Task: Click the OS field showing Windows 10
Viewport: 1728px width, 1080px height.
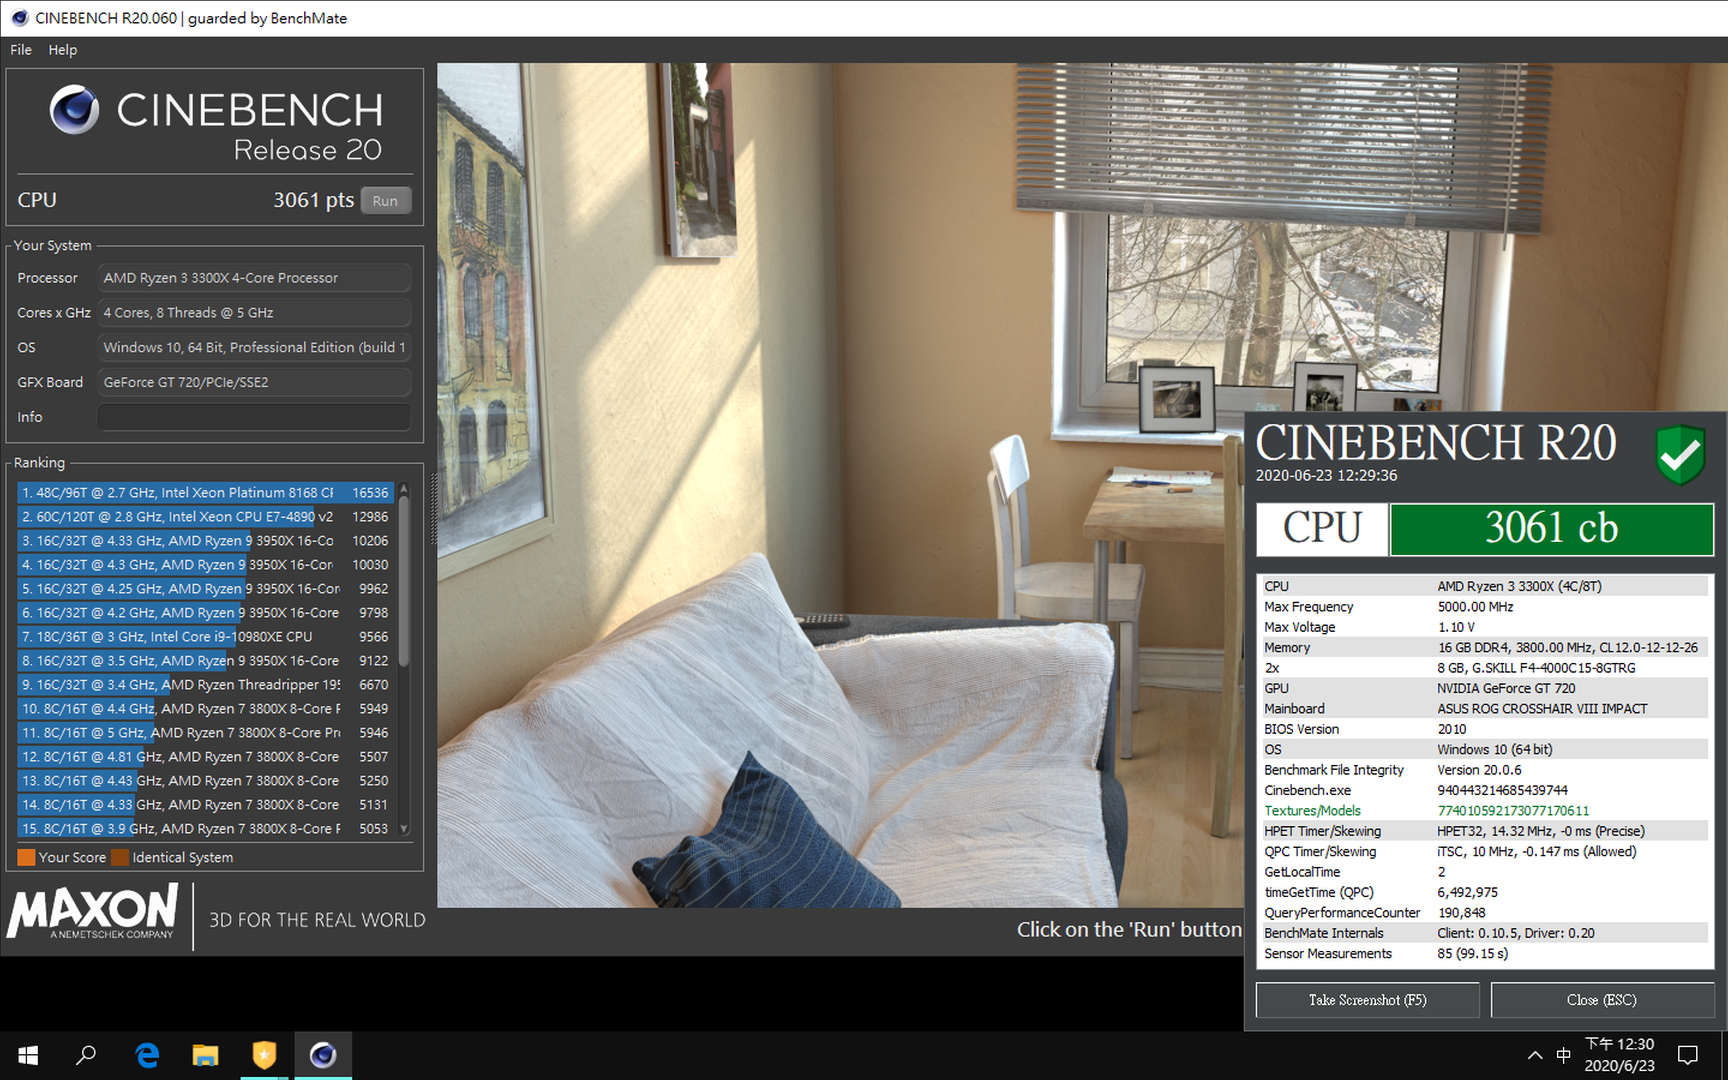Action: click(254, 348)
